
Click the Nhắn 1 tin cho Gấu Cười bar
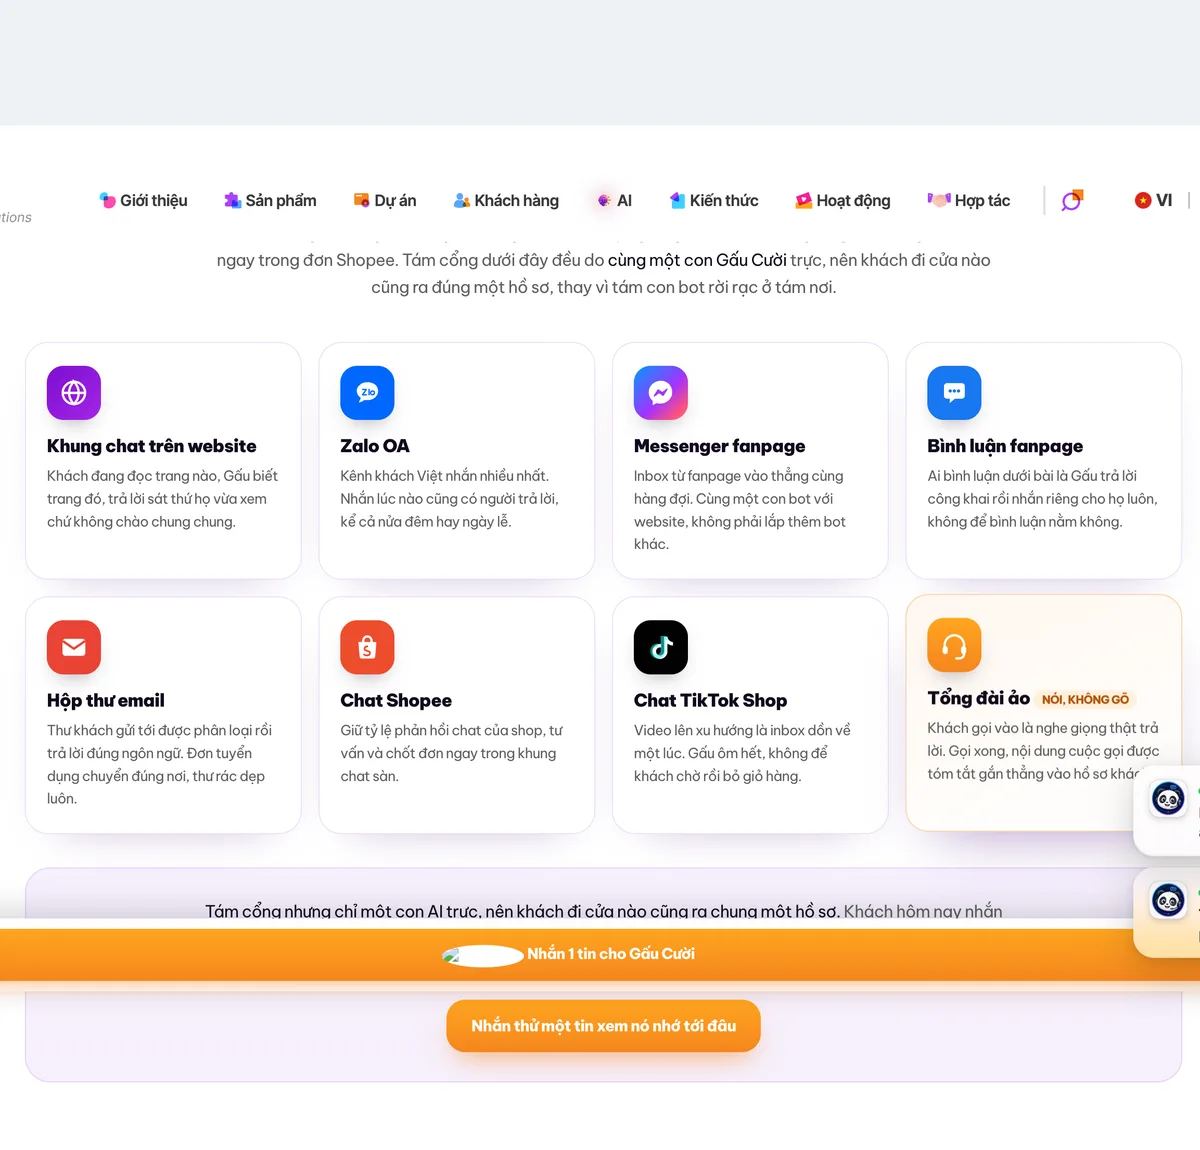(600, 954)
